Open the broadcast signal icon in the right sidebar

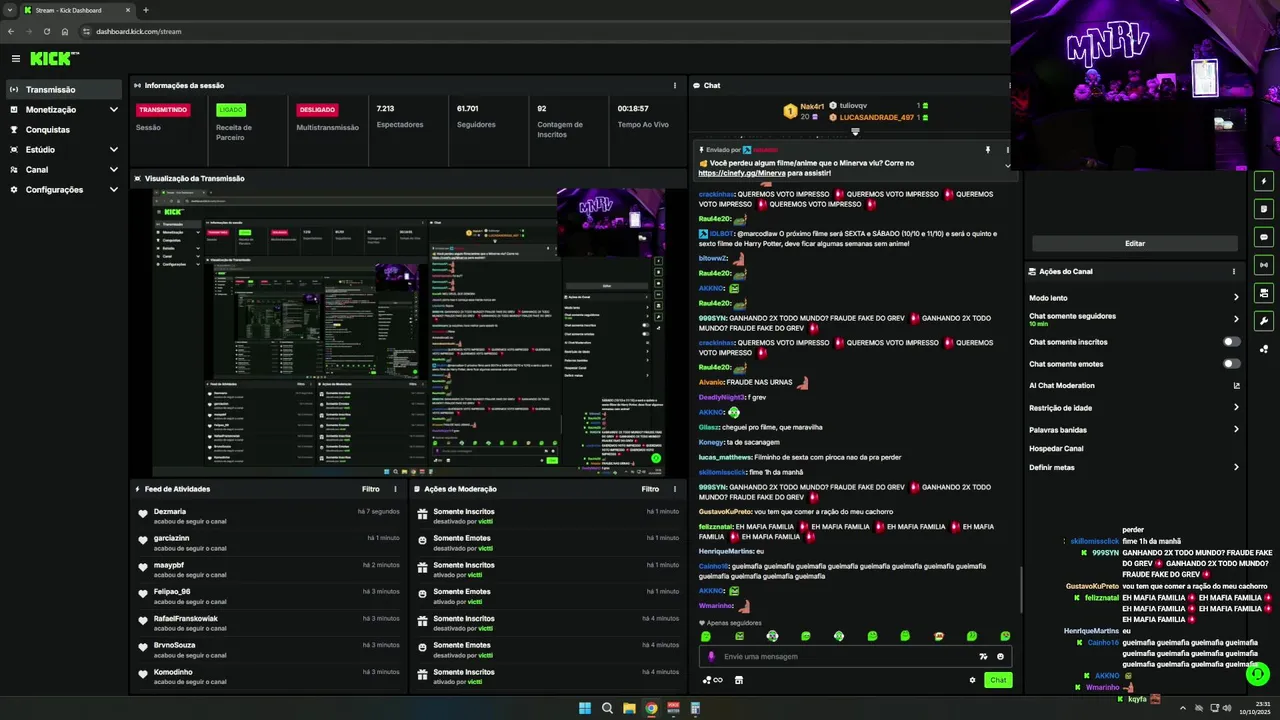click(1264, 265)
